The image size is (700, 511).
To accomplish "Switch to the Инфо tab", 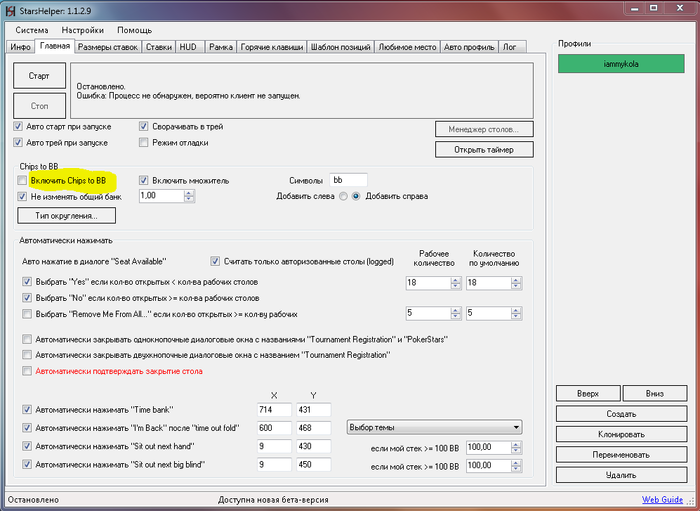I will pos(21,47).
